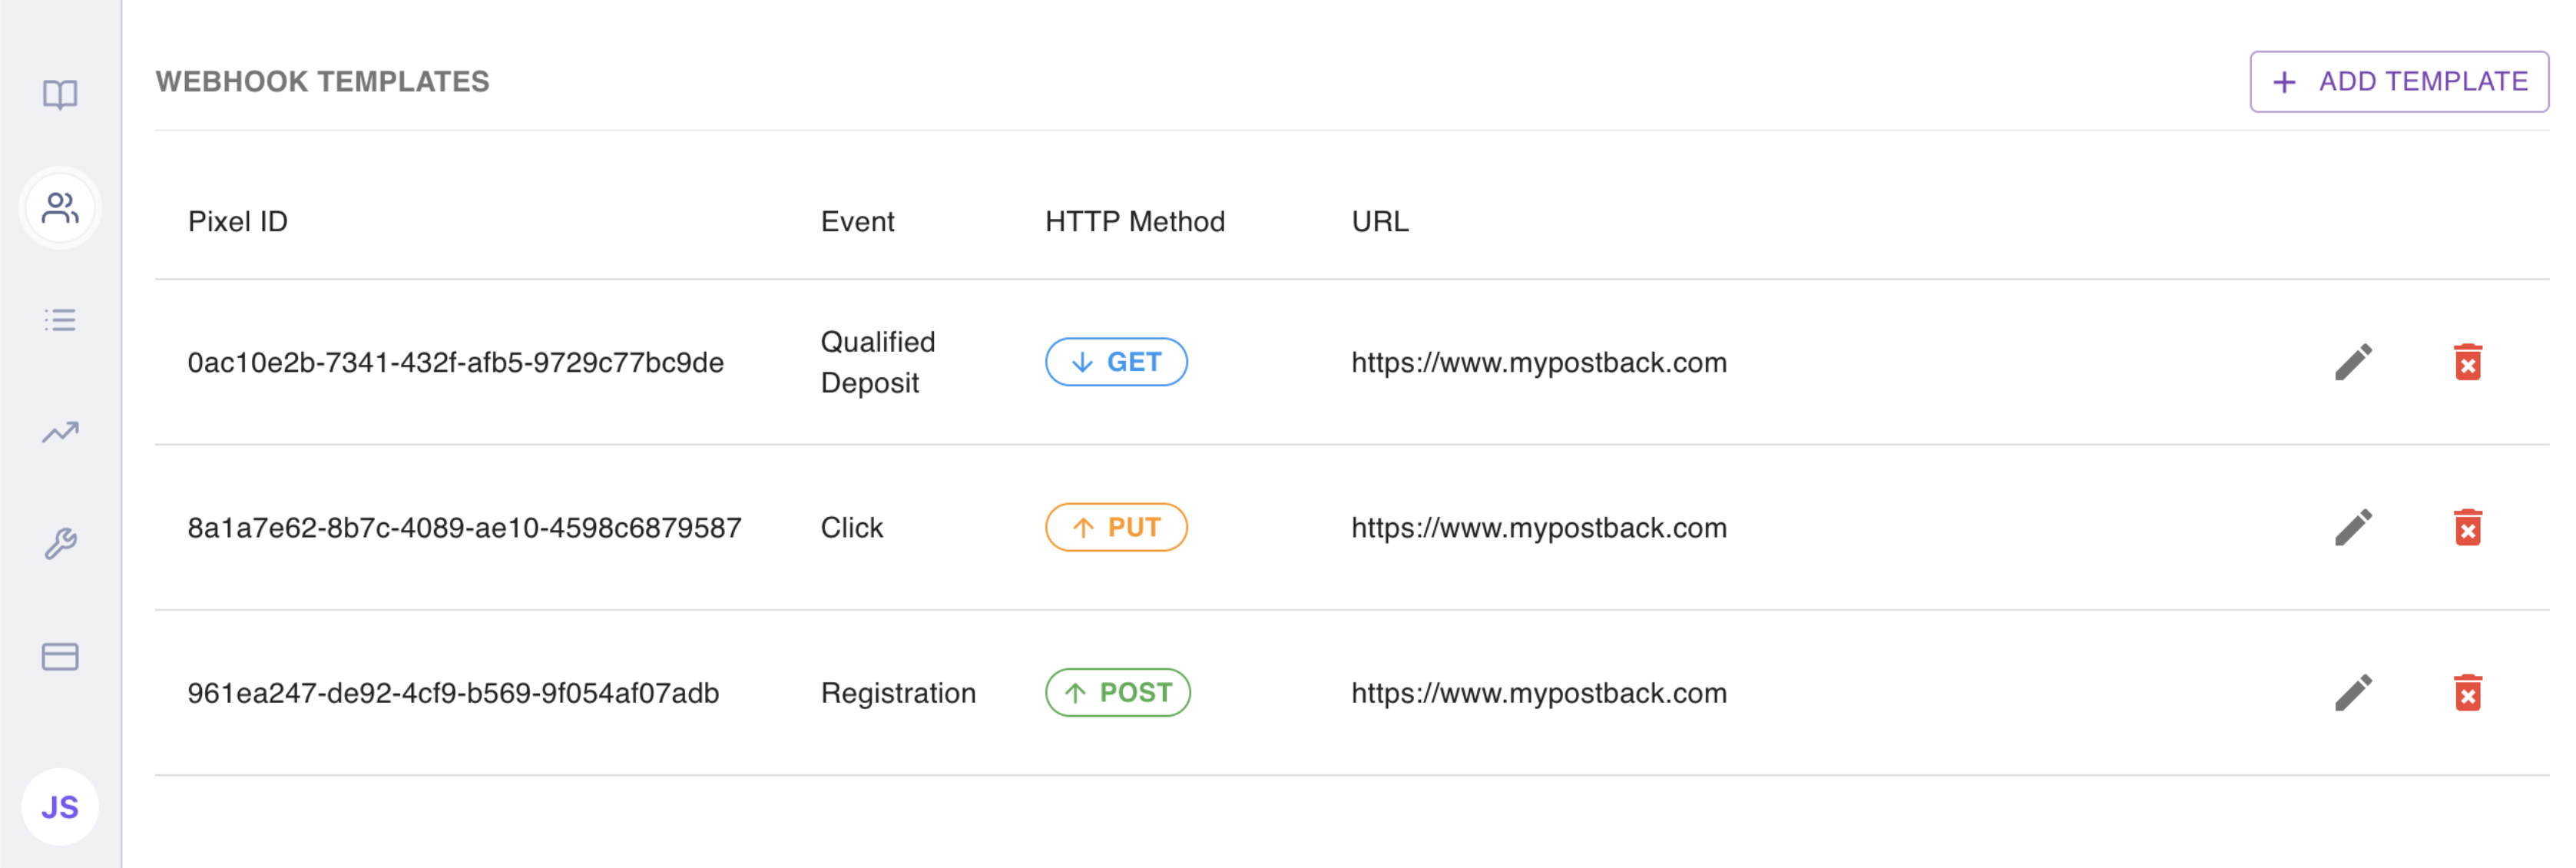
Task: Click the POST method badge
Action: [x=1117, y=692]
